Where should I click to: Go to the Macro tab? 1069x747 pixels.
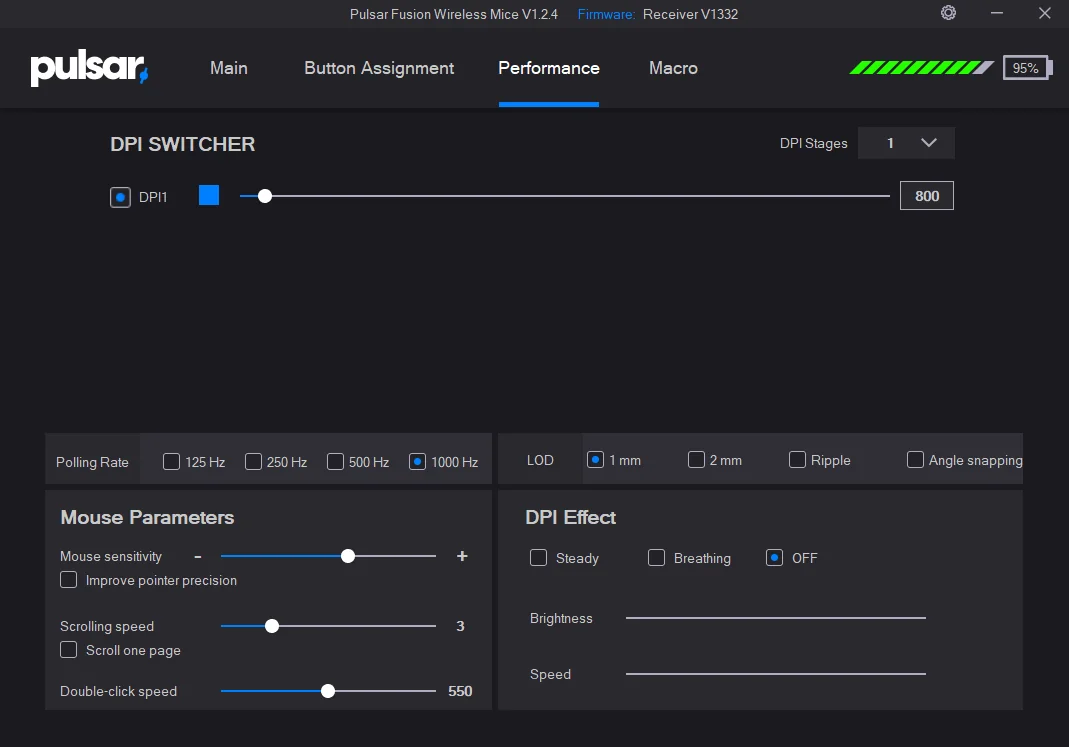[x=673, y=68]
